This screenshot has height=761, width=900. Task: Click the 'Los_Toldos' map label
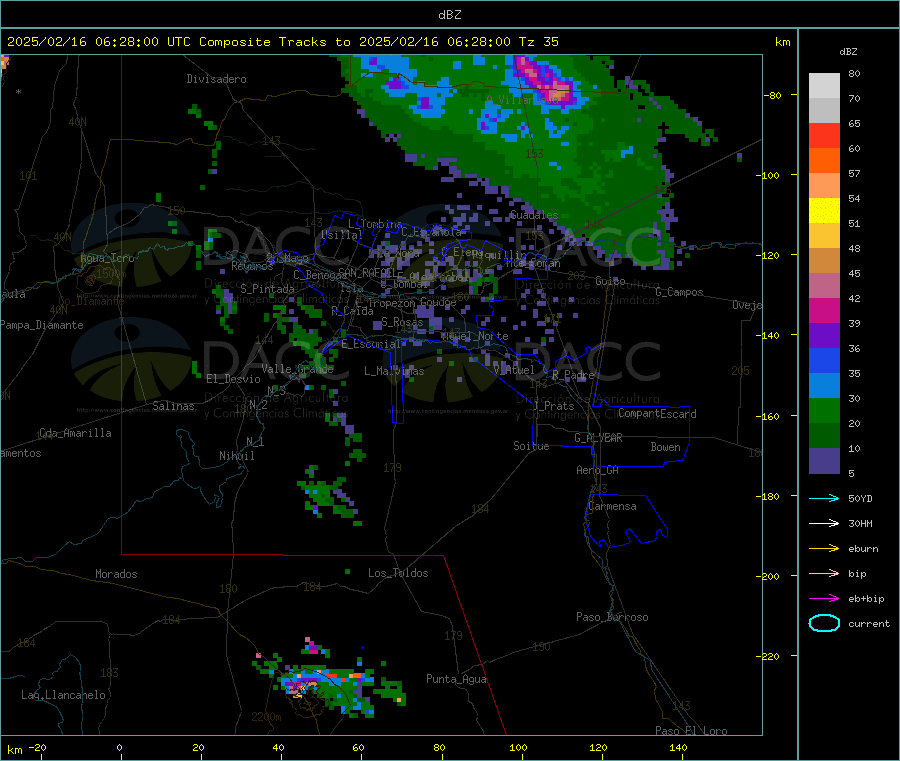(398, 573)
